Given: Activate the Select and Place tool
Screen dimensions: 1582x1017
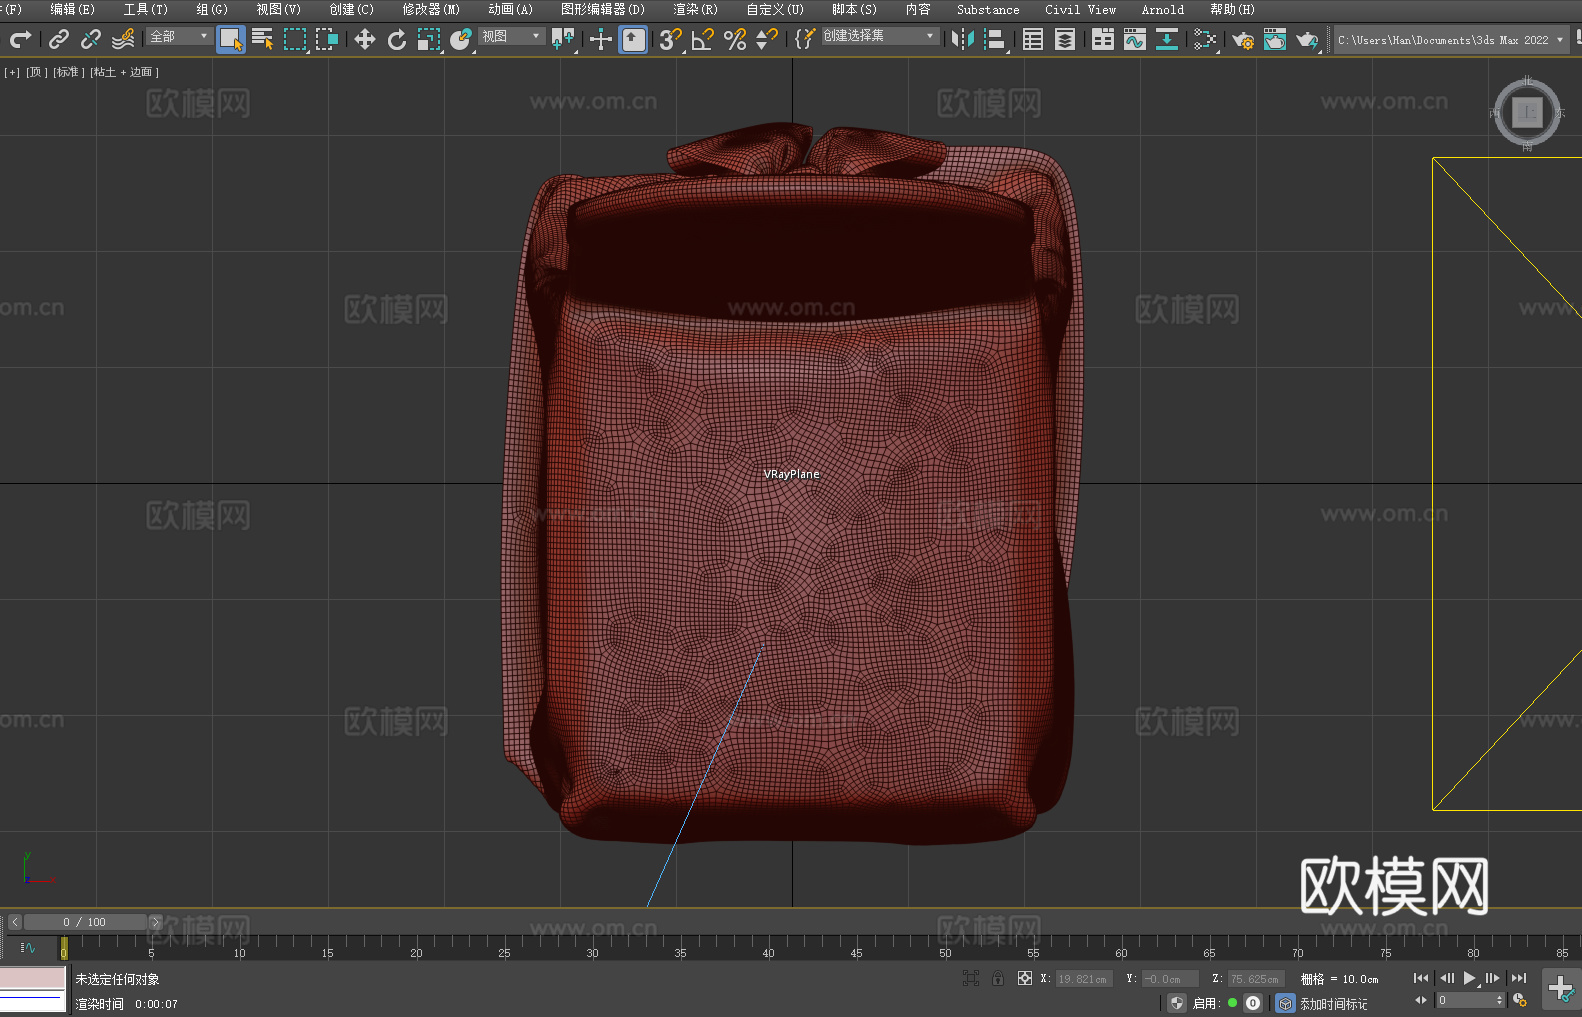Looking at the screenshot, I should [x=461, y=39].
